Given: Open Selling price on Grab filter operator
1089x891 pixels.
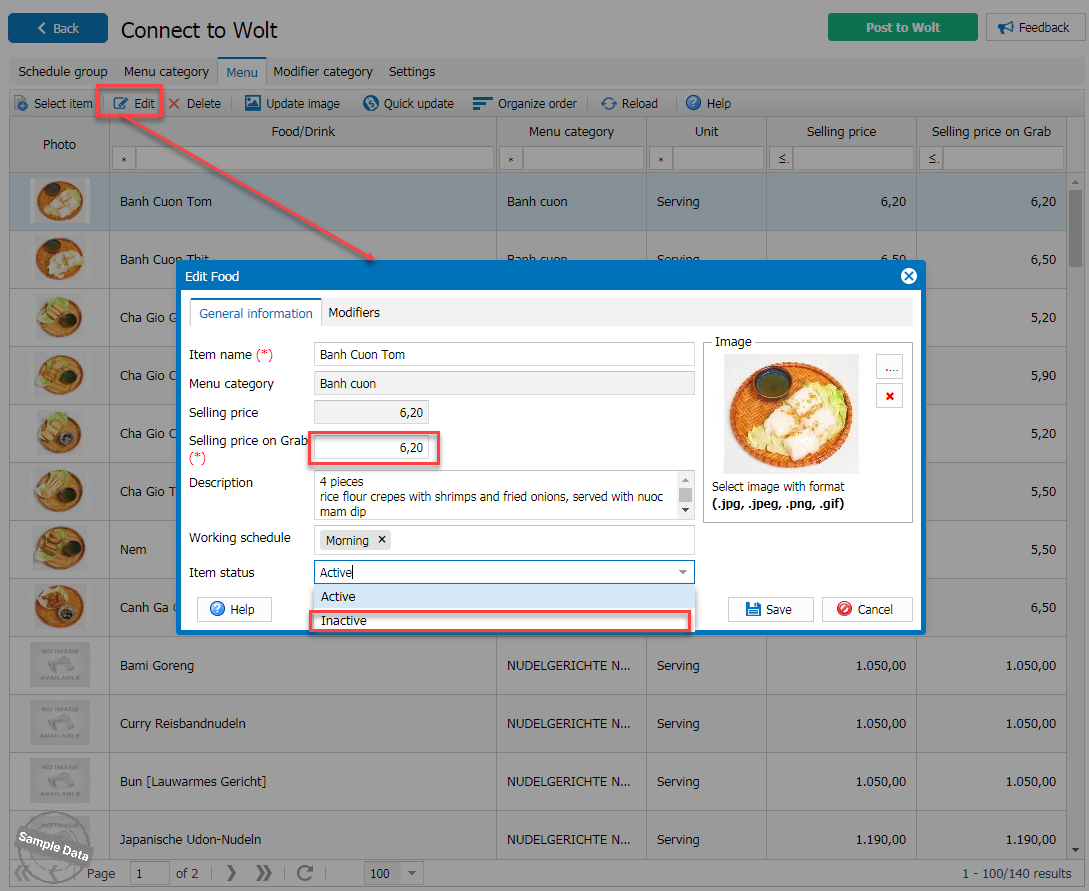Looking at the screenshot, I should point(932,159).
